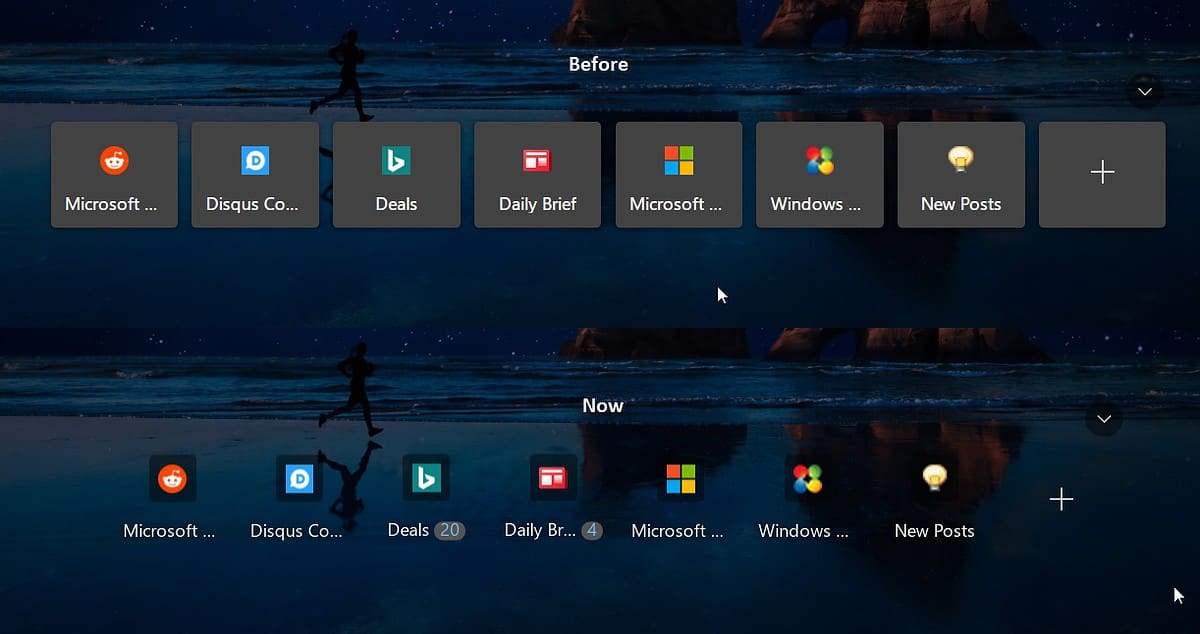Add a new shortcut via the Now row plus
Screen dimensions: 1200x634
pyautogui.click(x=1061, y=498)
